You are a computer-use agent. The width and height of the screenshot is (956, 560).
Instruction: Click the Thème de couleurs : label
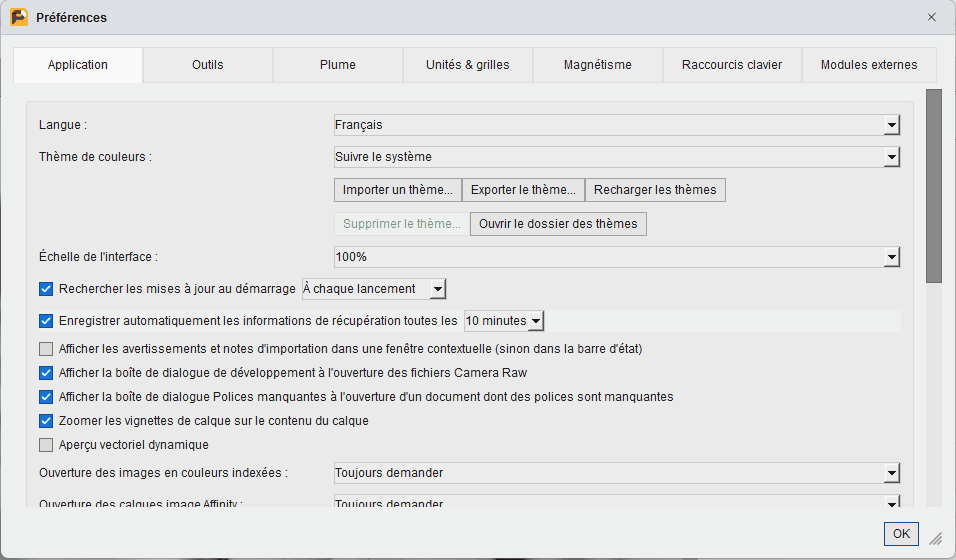point(95,157)
